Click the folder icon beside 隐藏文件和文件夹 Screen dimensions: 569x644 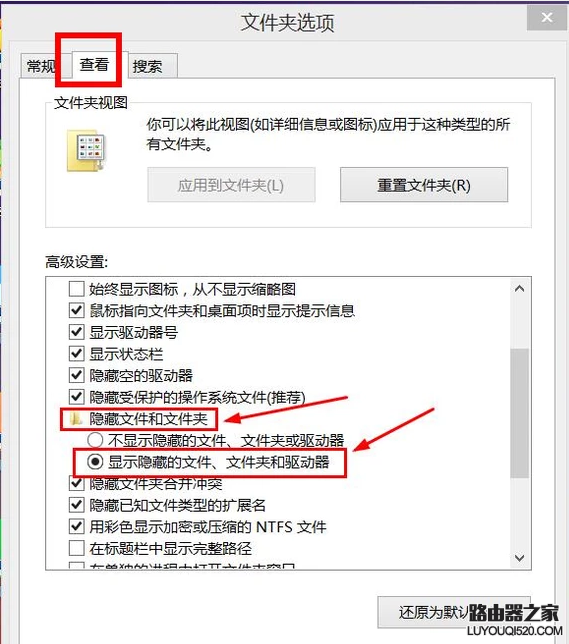click(76, 419)
